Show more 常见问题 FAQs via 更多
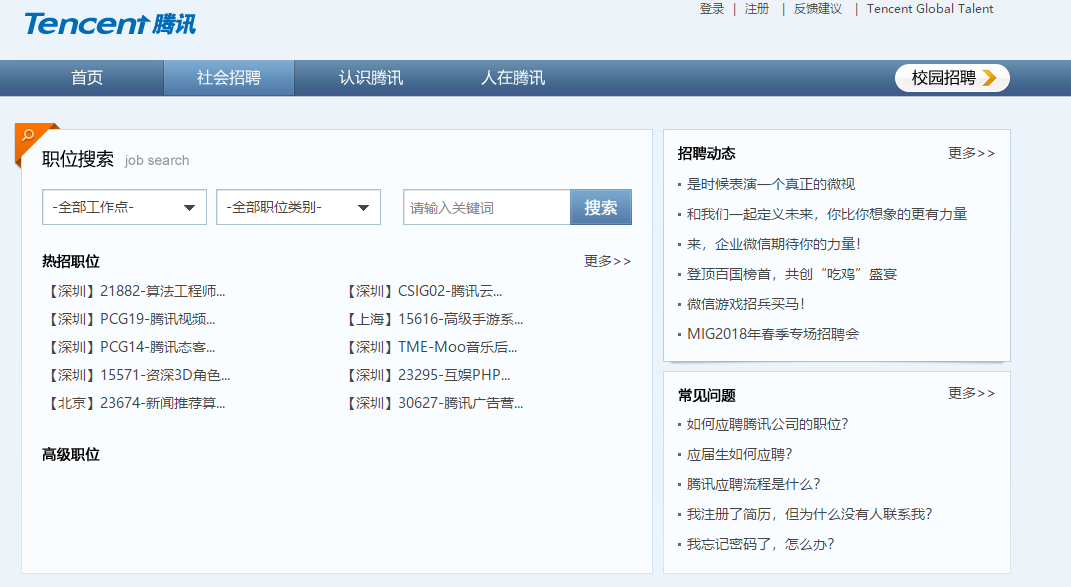Screen dimensions: 1071x587 click(971, 393)
